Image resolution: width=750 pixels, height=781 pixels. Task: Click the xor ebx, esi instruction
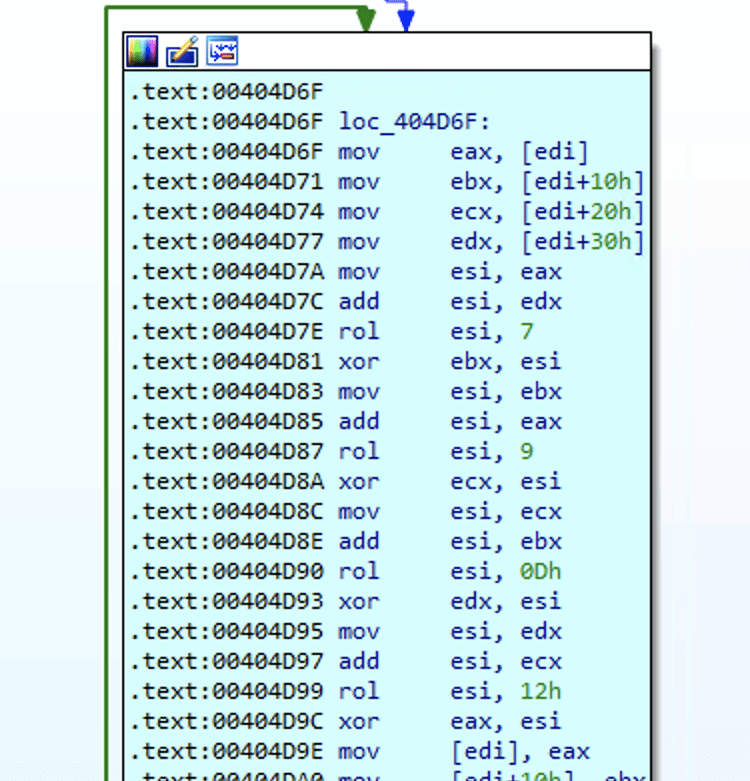tap(450, 362)
